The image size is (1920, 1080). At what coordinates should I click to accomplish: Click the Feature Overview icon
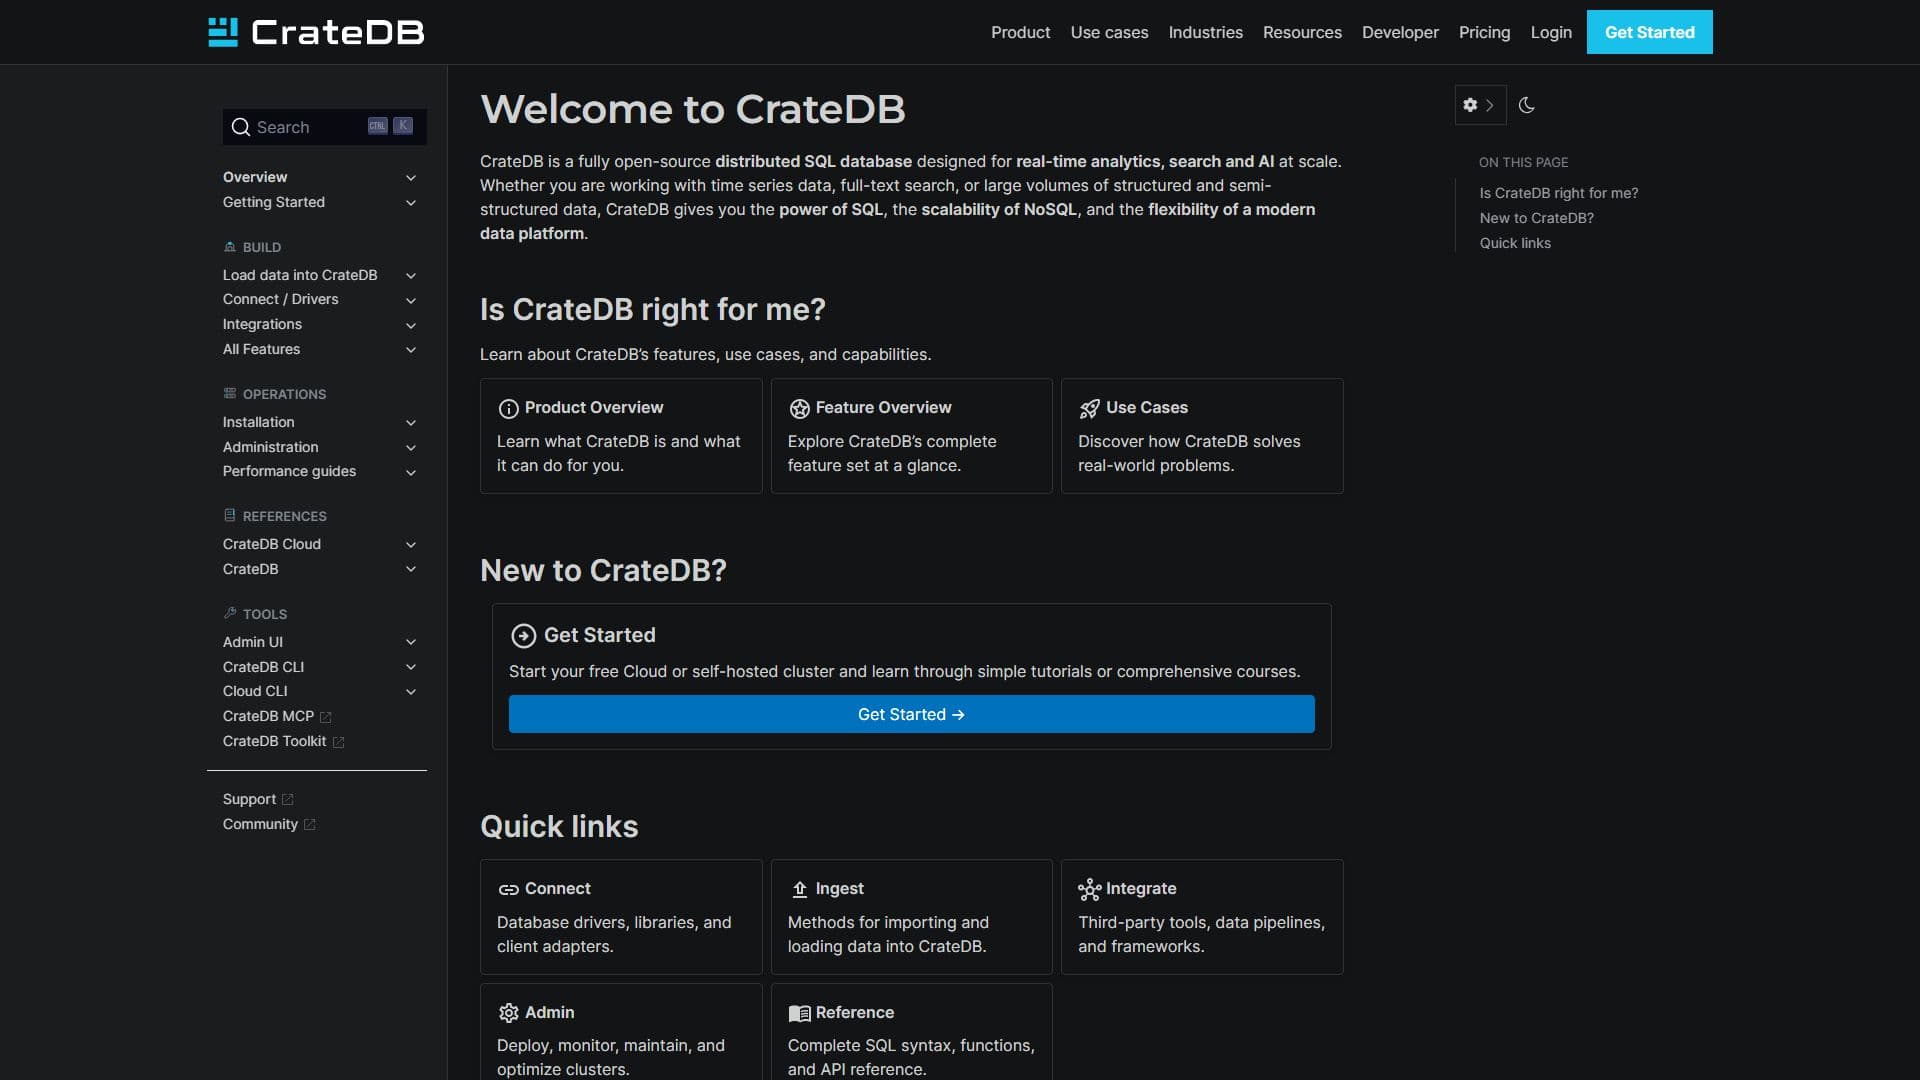pos(799,408)
